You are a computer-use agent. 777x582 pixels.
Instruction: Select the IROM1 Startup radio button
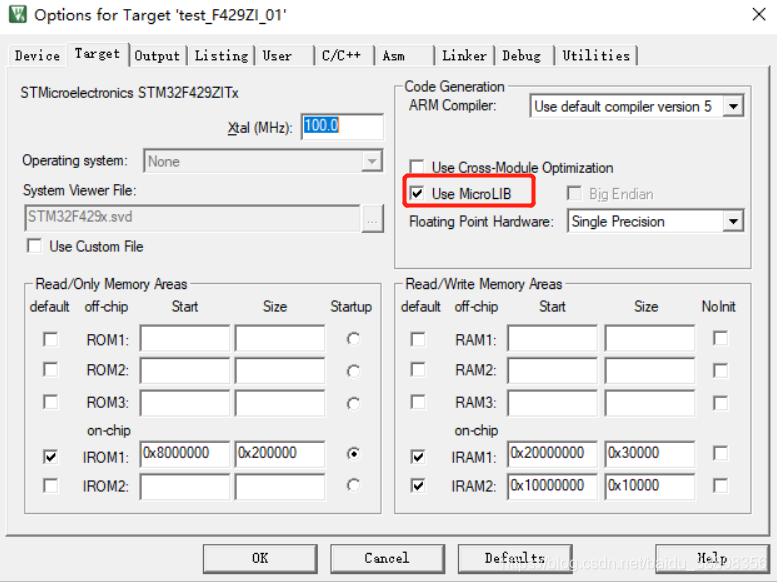click(353, 454)
